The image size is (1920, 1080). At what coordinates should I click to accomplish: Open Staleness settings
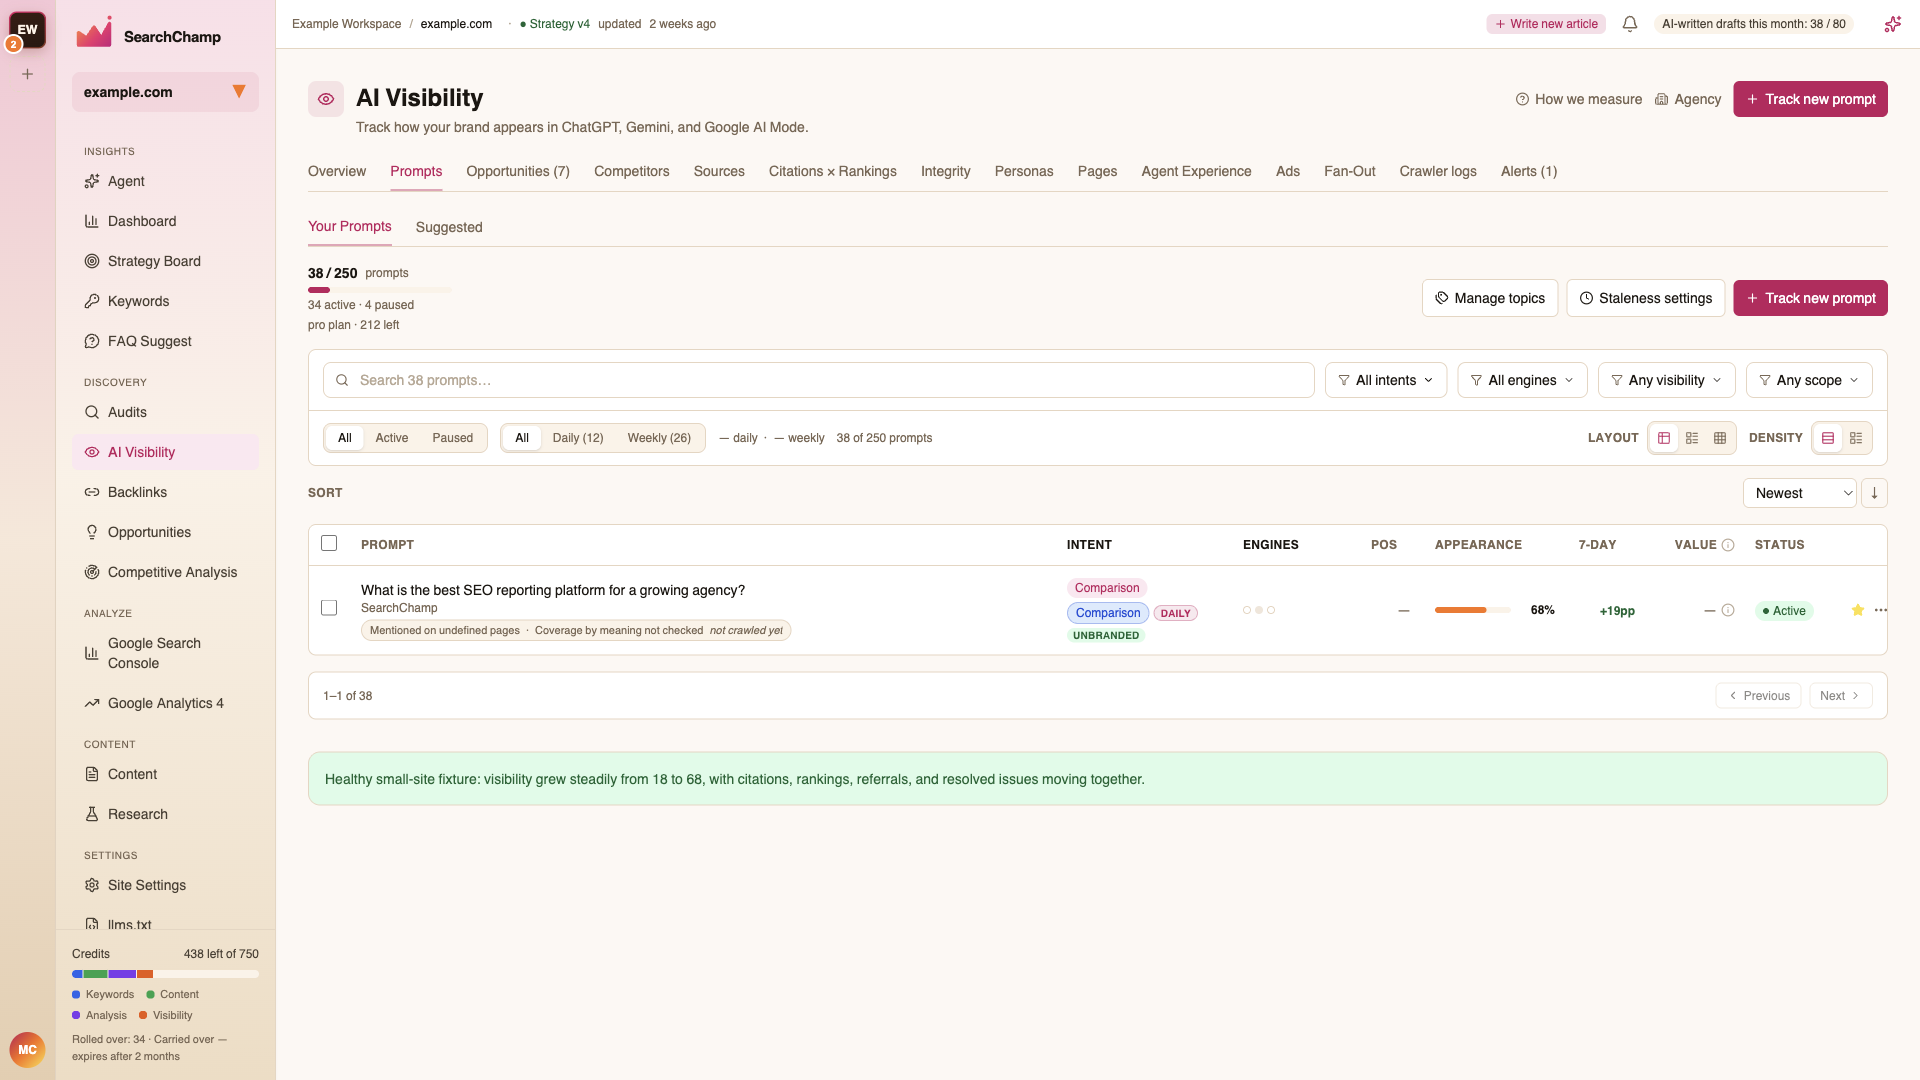tap(1645, 298)
